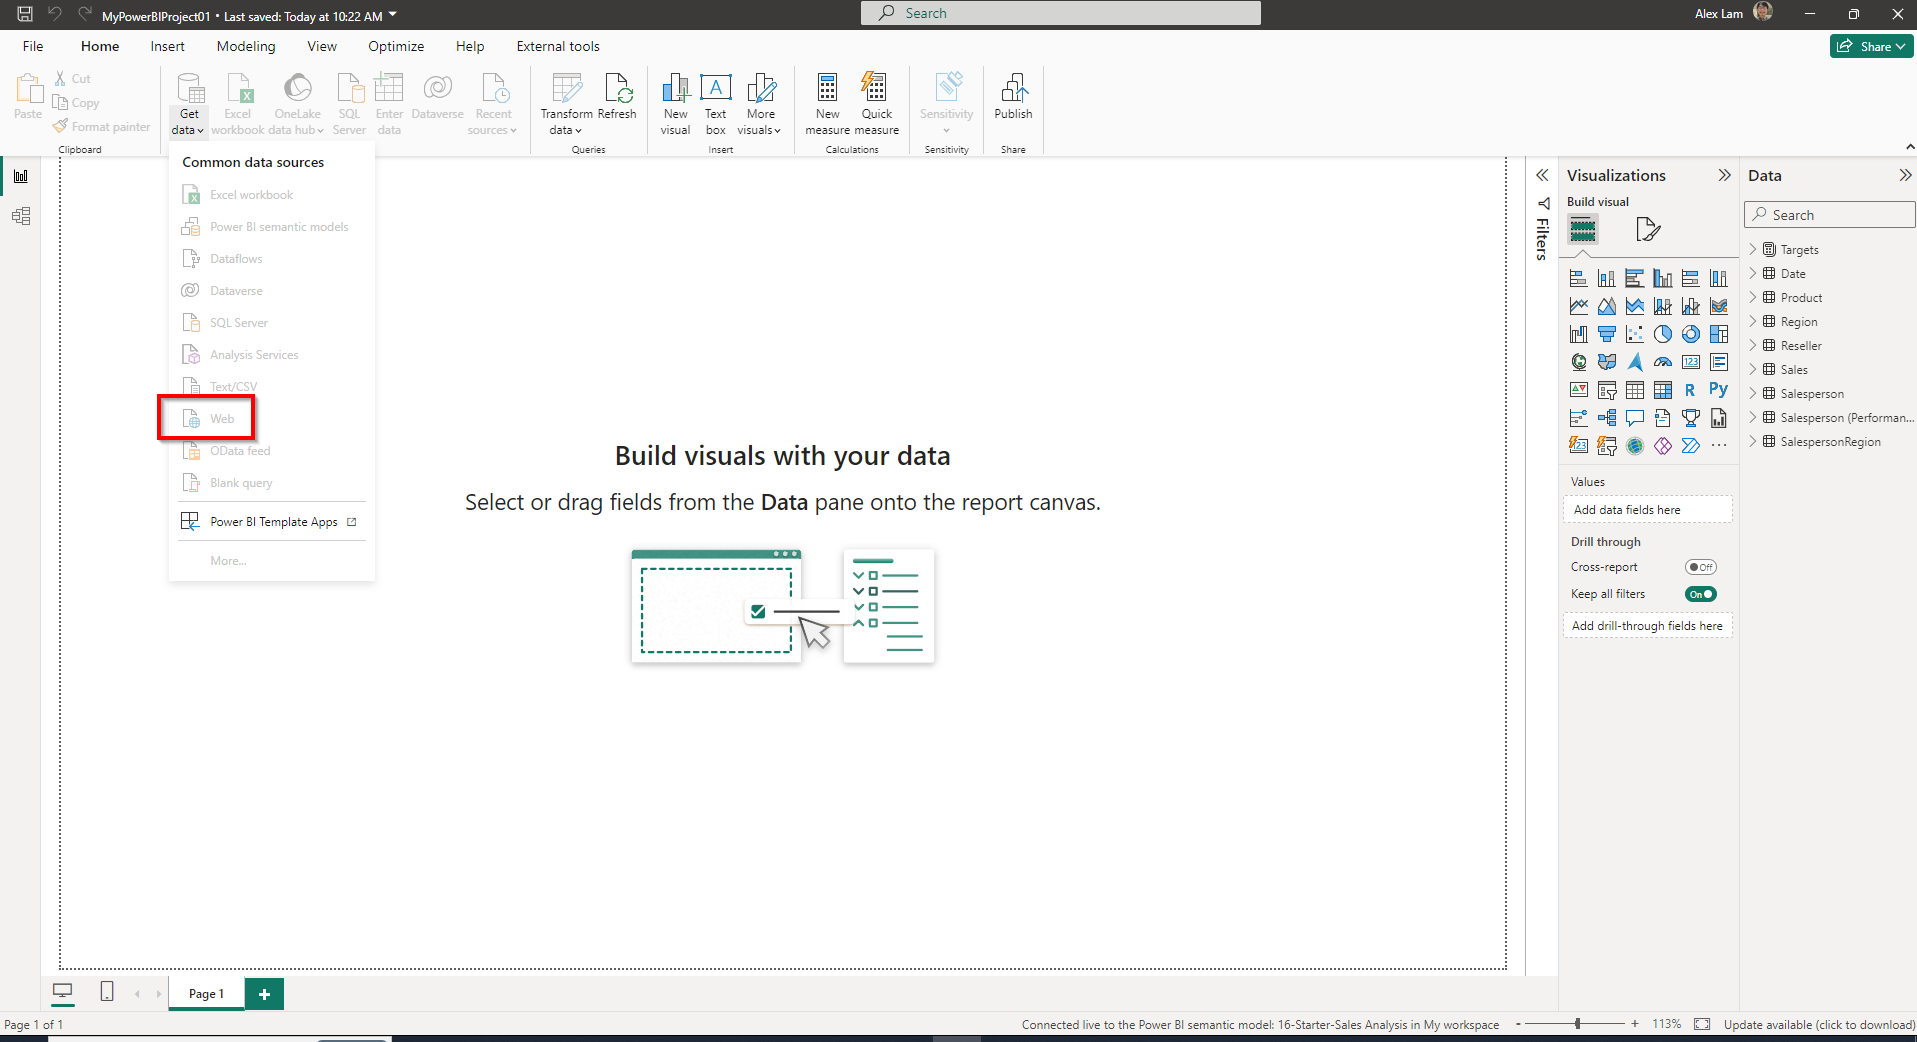
Task: Insert a Funnel chart visual
Action: 1607,334
